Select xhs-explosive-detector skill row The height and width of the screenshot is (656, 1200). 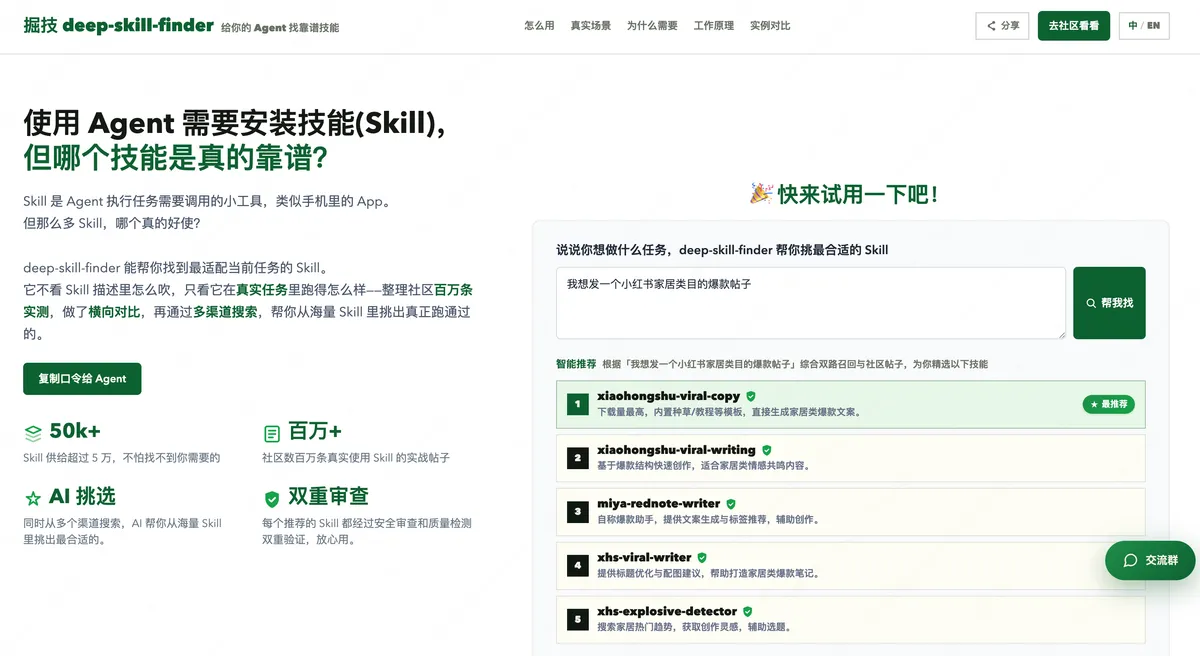[x=851, y=619]
